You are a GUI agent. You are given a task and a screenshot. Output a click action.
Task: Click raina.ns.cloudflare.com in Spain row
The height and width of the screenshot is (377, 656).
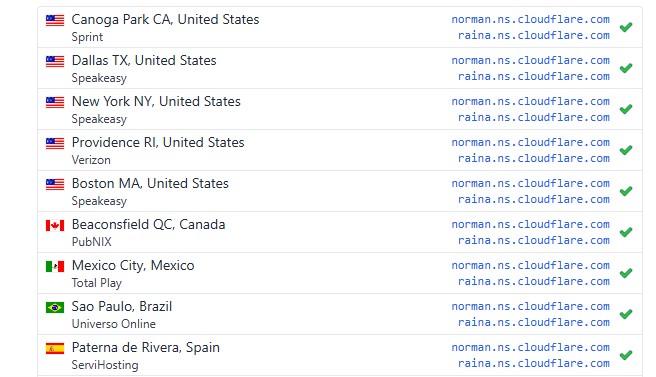pos(534,363)
